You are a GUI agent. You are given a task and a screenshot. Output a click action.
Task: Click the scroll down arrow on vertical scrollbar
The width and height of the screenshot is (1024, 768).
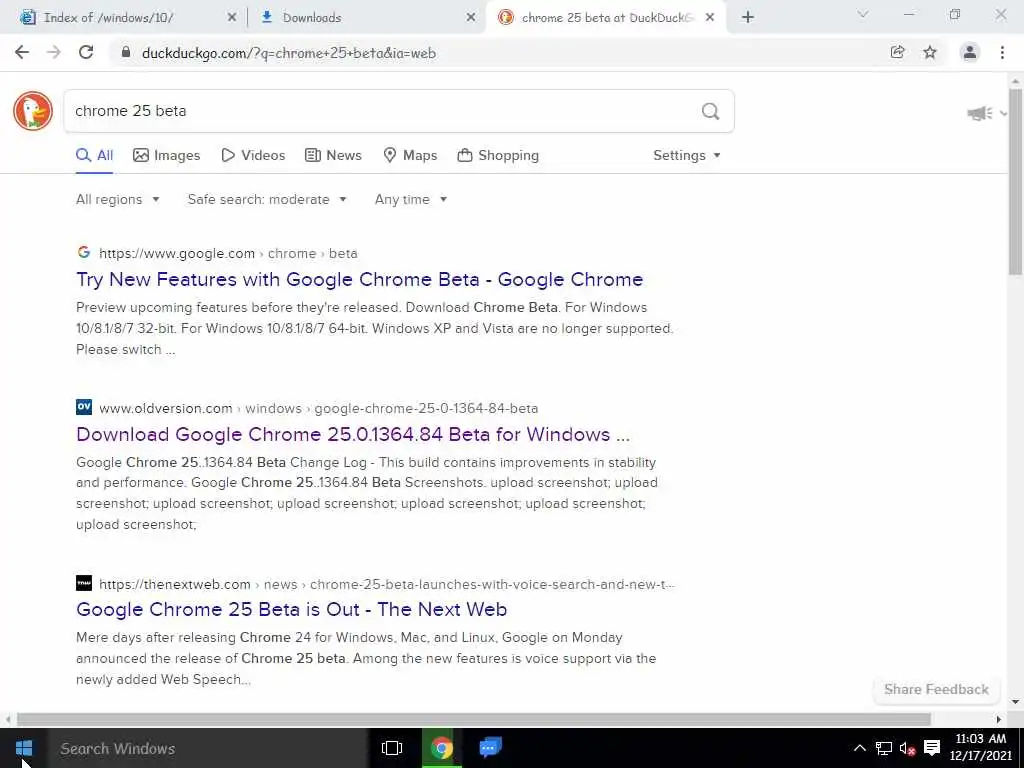(1016, 702)
